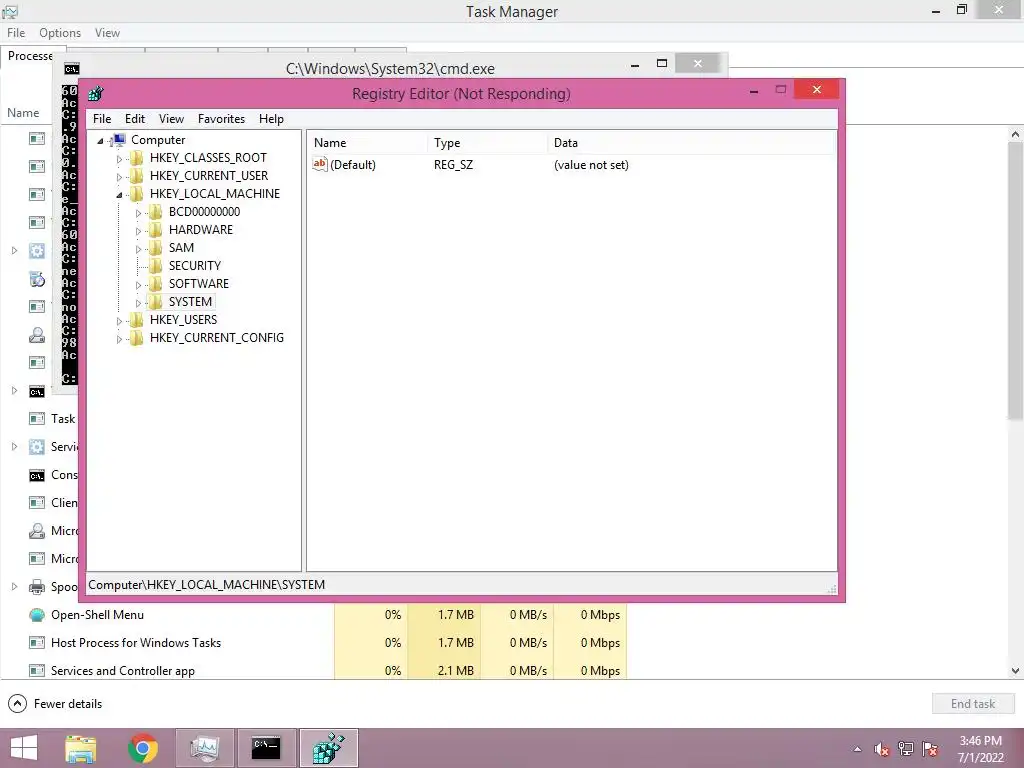
Task: Expand the HARDWARE key
Action: 138,231
